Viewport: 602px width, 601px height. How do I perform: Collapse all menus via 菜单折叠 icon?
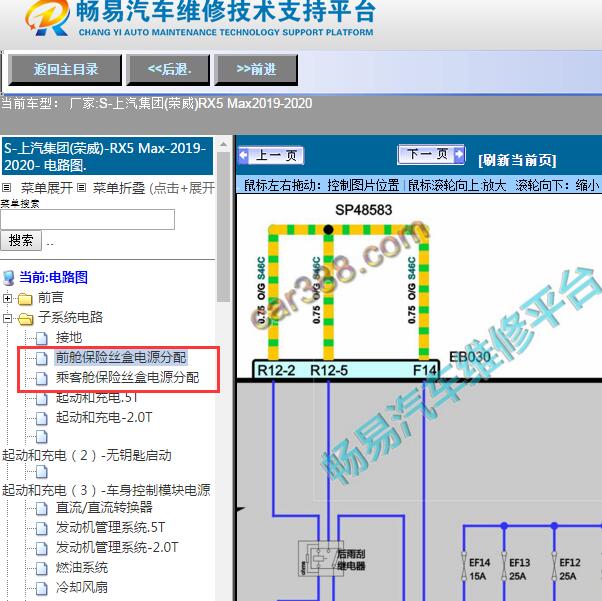tap(81, 188)
